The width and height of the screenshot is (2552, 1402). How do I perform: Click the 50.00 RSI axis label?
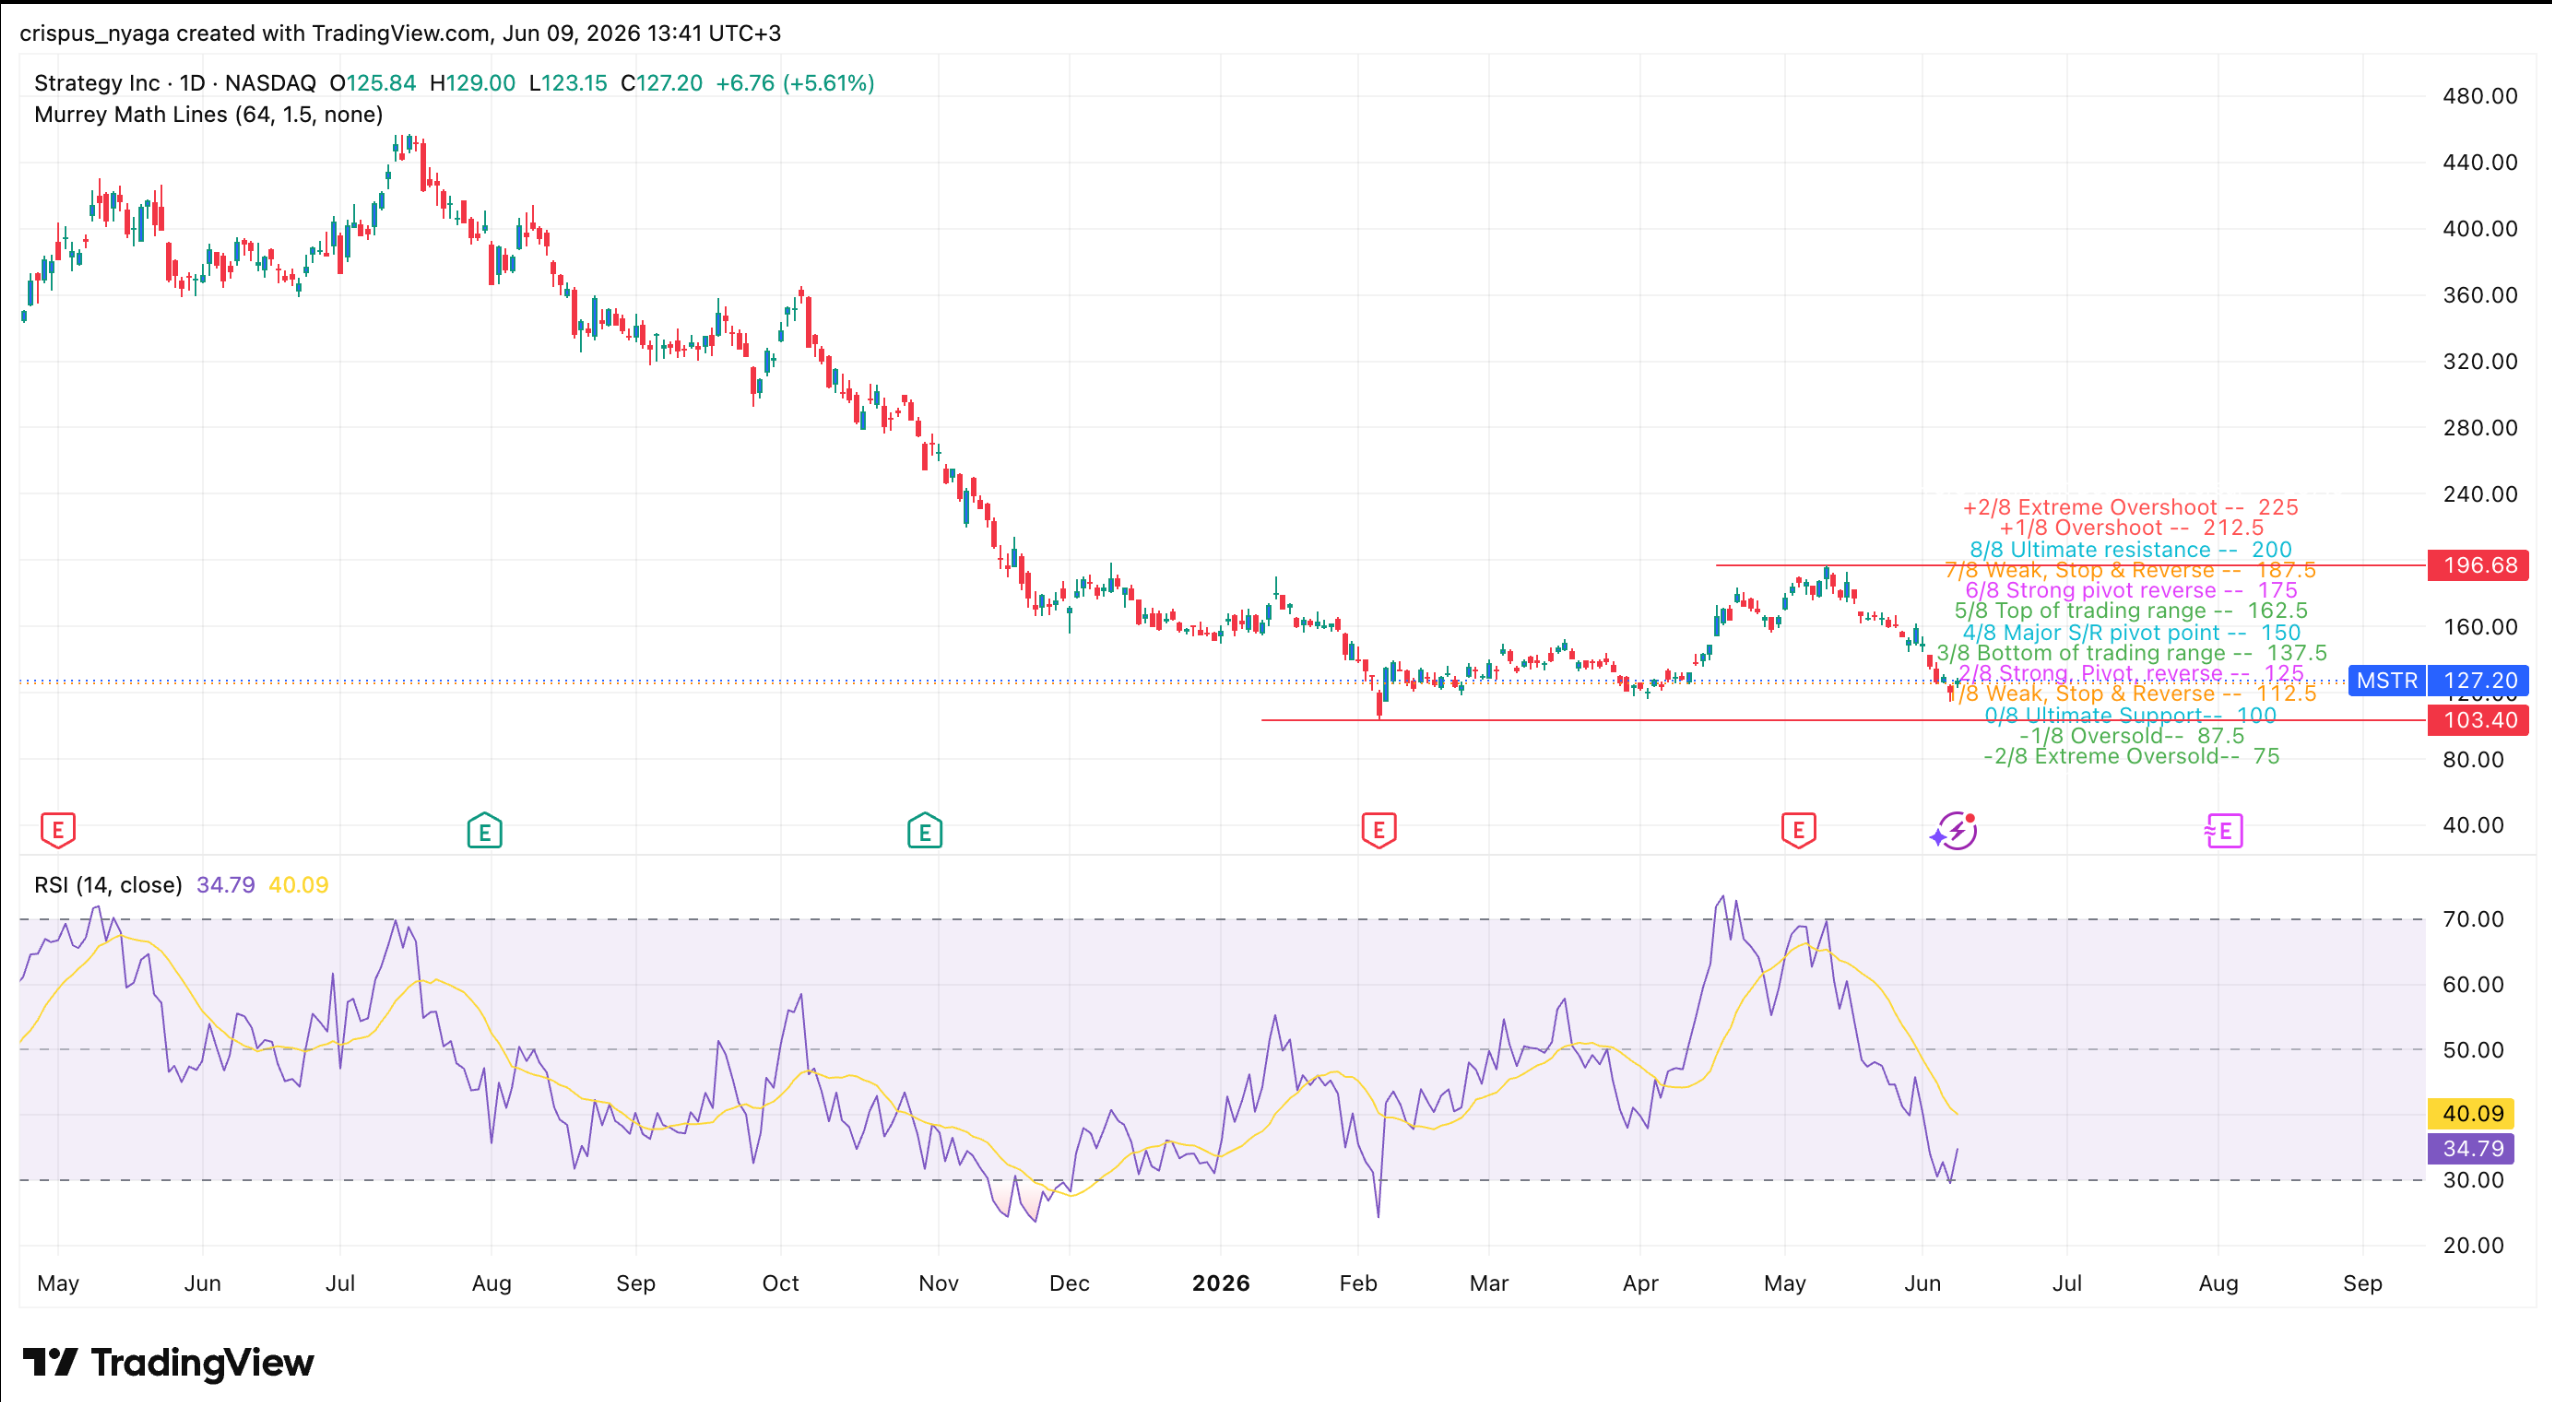pyautogui.click(x=2472, y=1050)
